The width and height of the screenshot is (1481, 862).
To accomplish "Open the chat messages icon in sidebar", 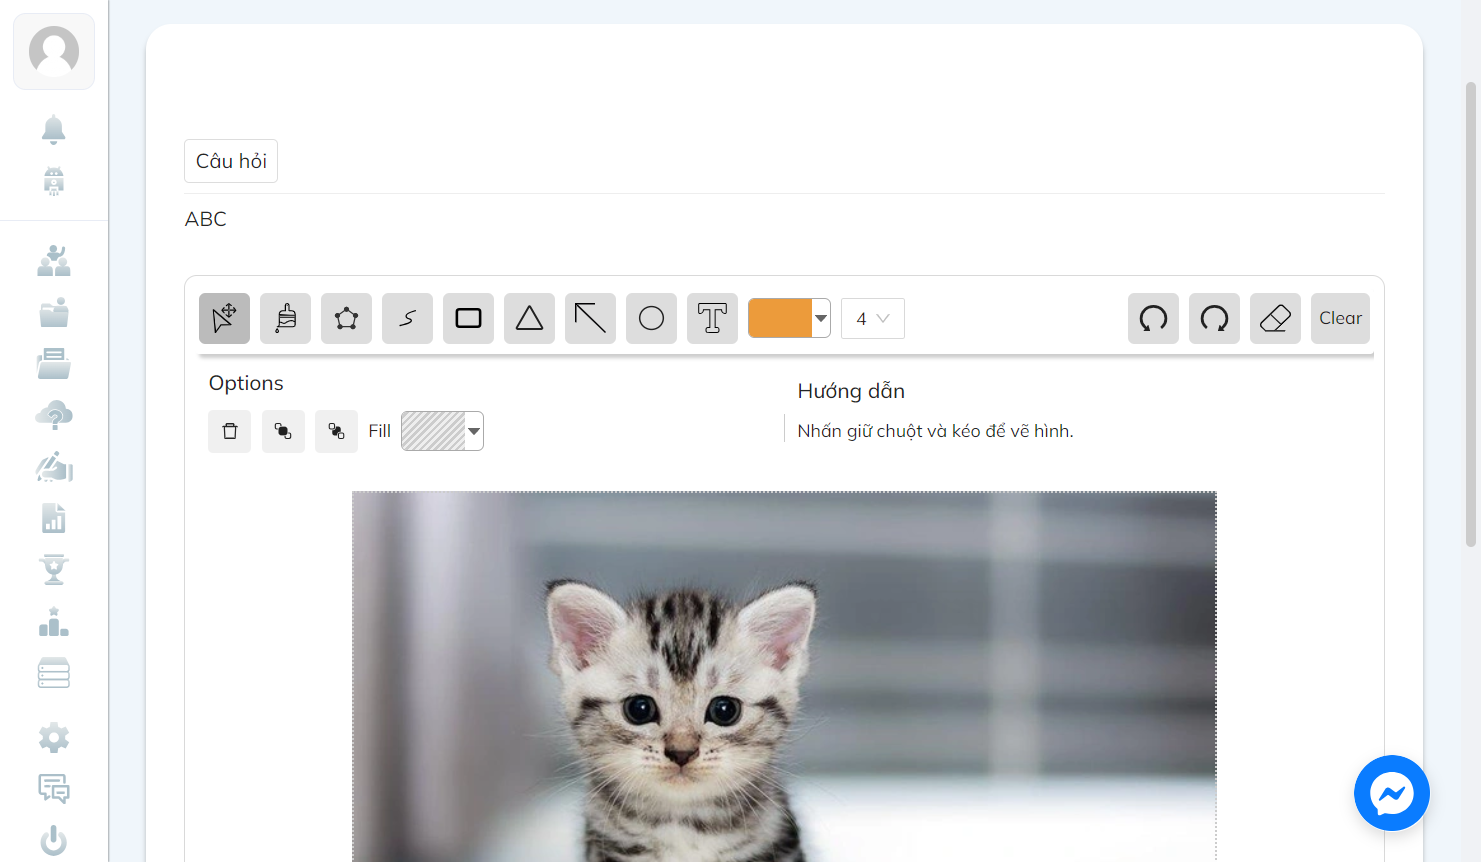I will click(54, 789).
